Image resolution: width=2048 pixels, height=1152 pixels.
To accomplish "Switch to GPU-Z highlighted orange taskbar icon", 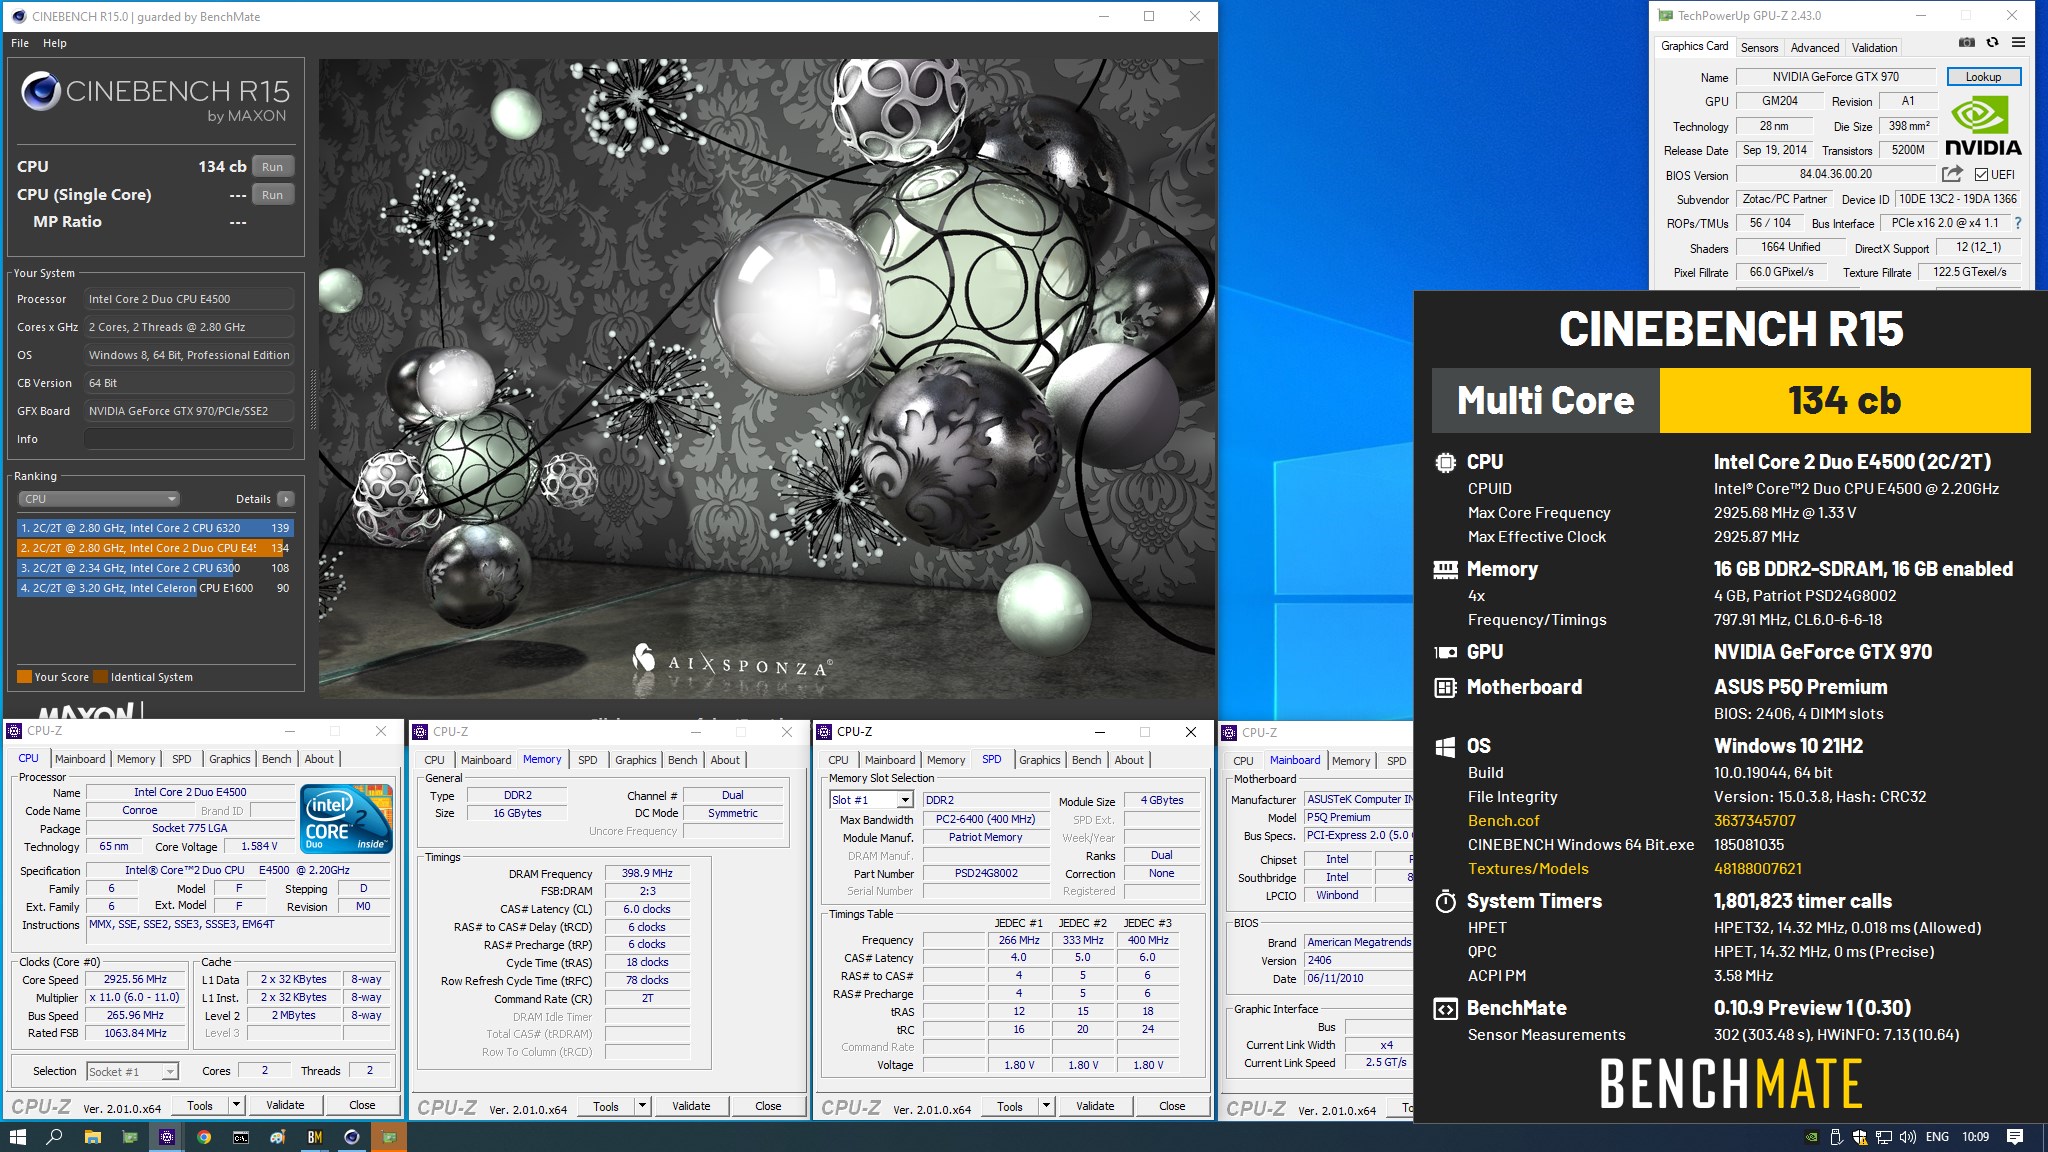I will coord(389,1137).
